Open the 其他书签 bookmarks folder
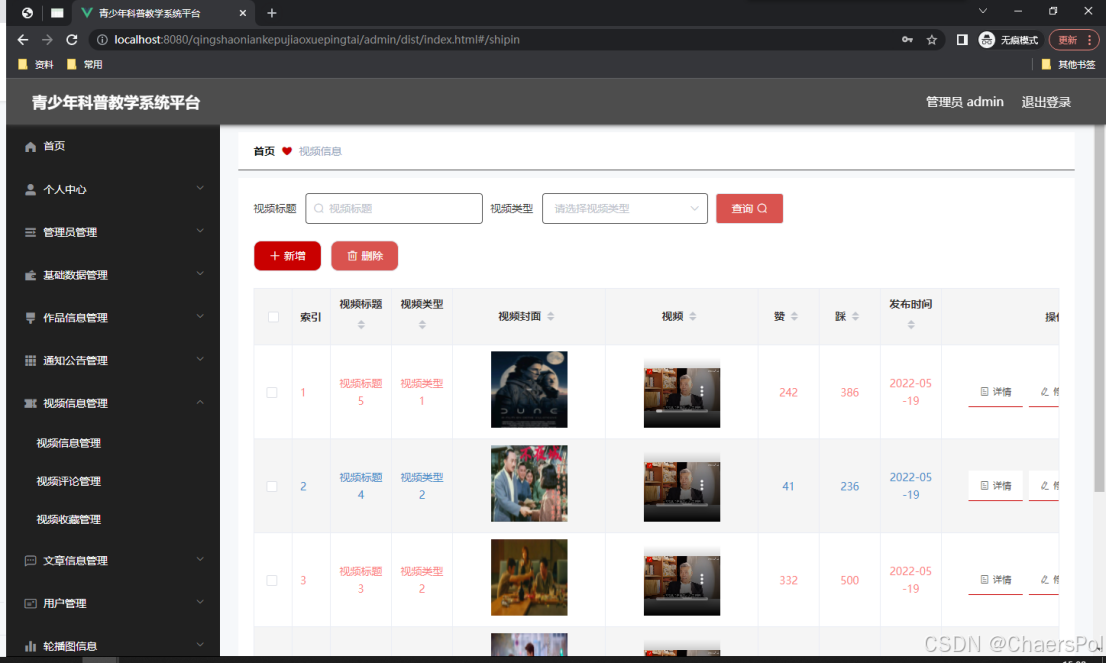 (1068, 64)
